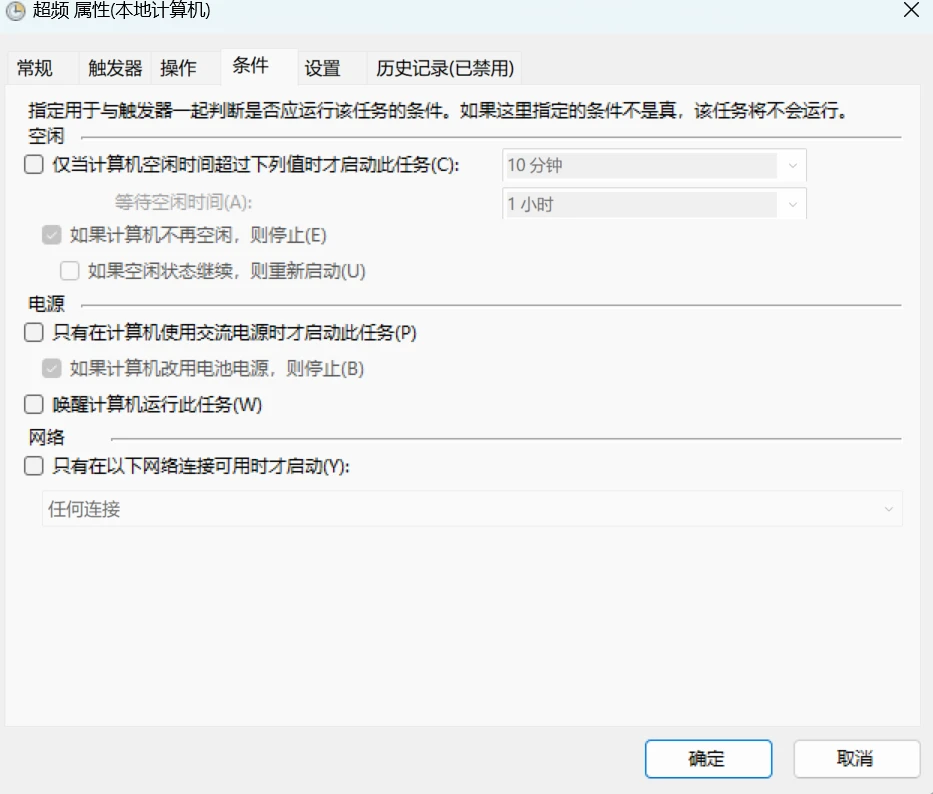Check 如果空闲状态继续，则重新启动(U)
Image resolution: width=933 pixels, height=794 pixels.
click(70, 271)
